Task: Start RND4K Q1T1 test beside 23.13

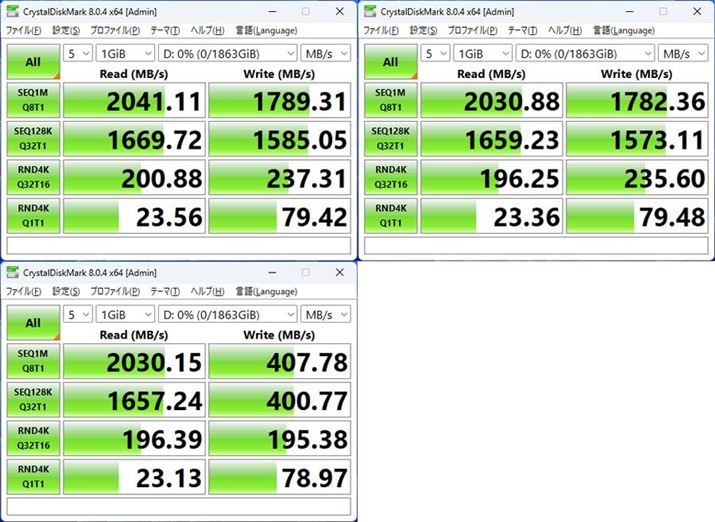Action: pyautogui.click(x=33, y=476)
